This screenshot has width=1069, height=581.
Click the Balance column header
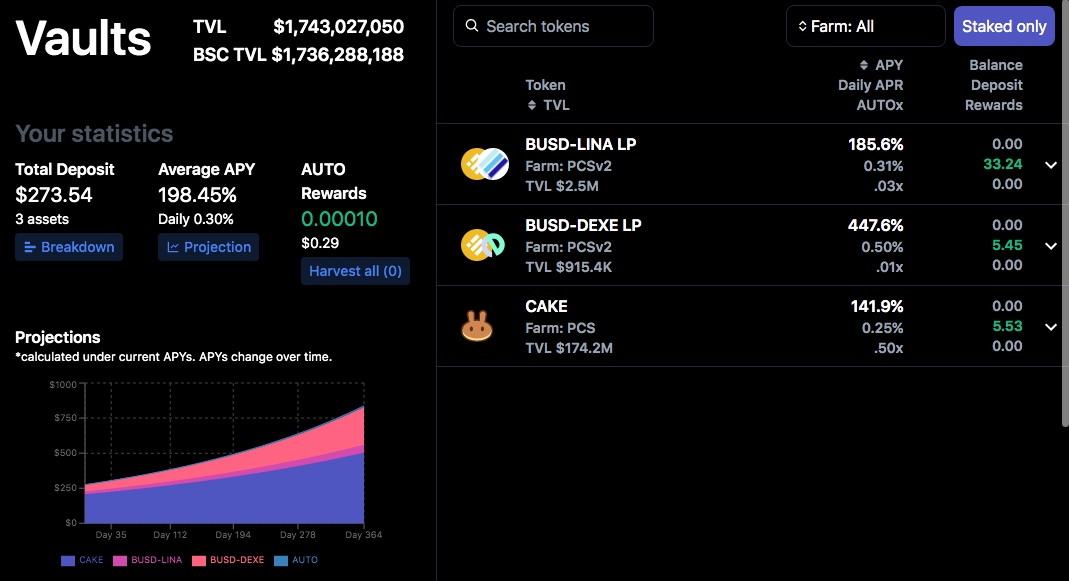(x=995, y=65)
